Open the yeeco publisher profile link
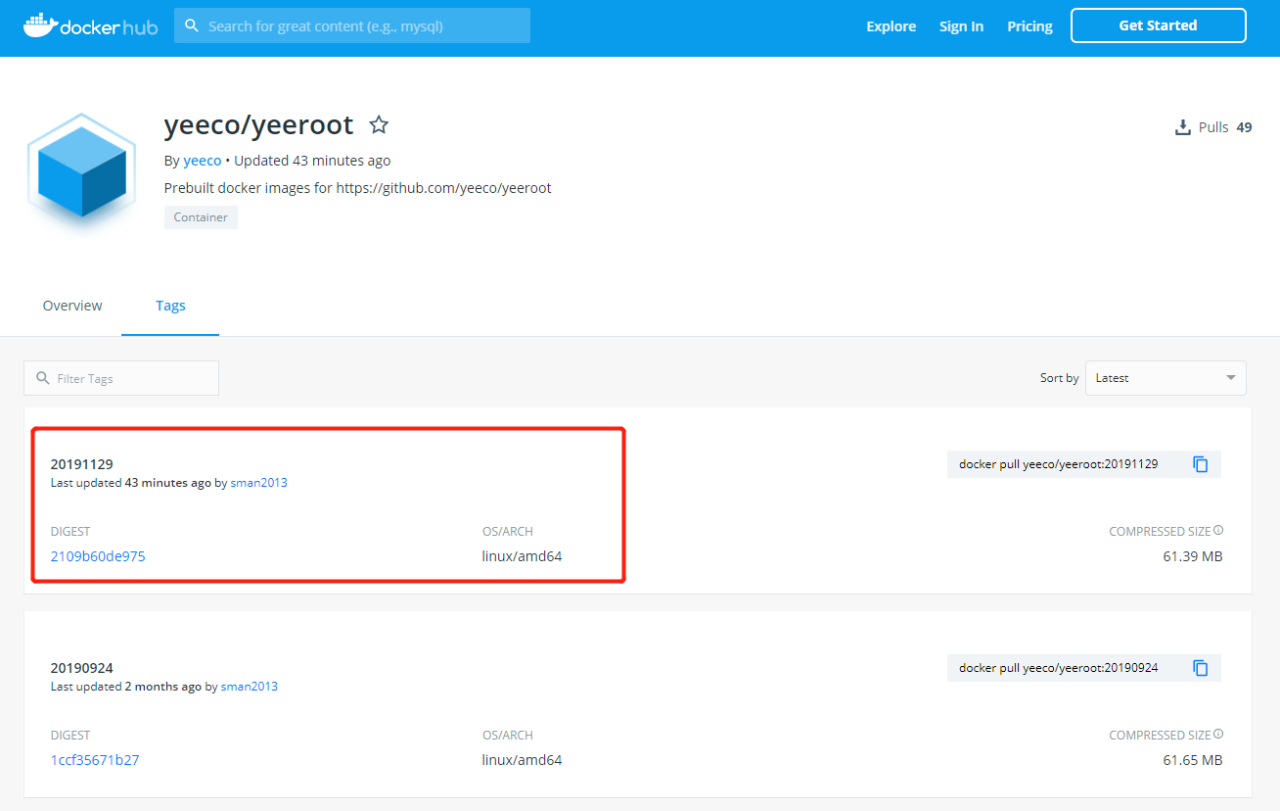The image size is (1280, 811). point(202,160)
